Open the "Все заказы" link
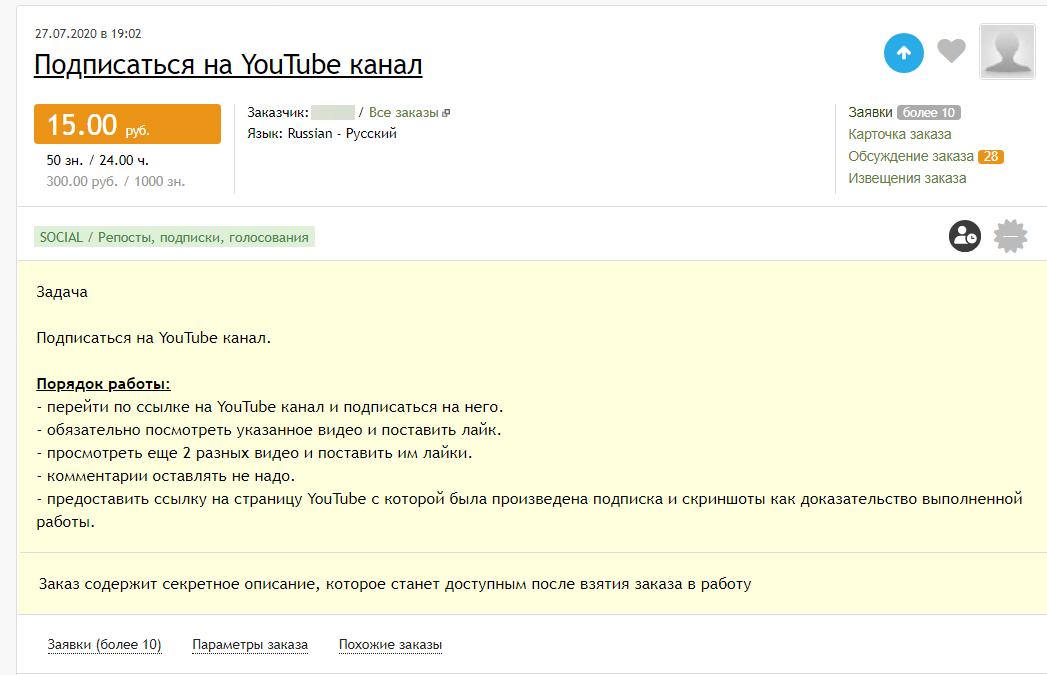 click(x=403, y=113)
